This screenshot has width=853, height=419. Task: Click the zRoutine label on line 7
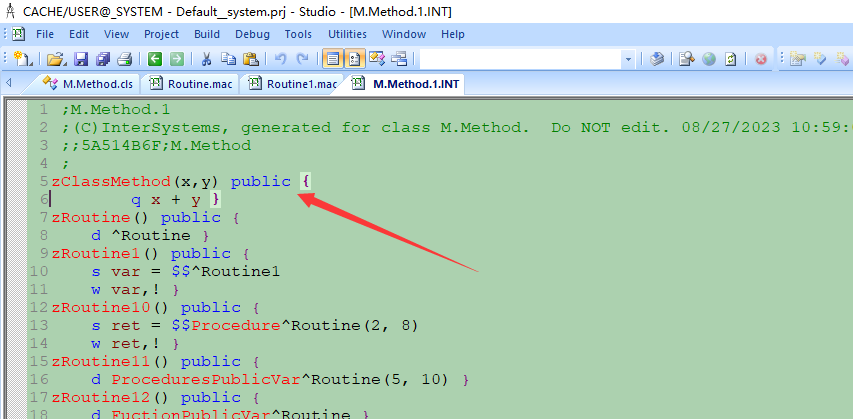91,218
